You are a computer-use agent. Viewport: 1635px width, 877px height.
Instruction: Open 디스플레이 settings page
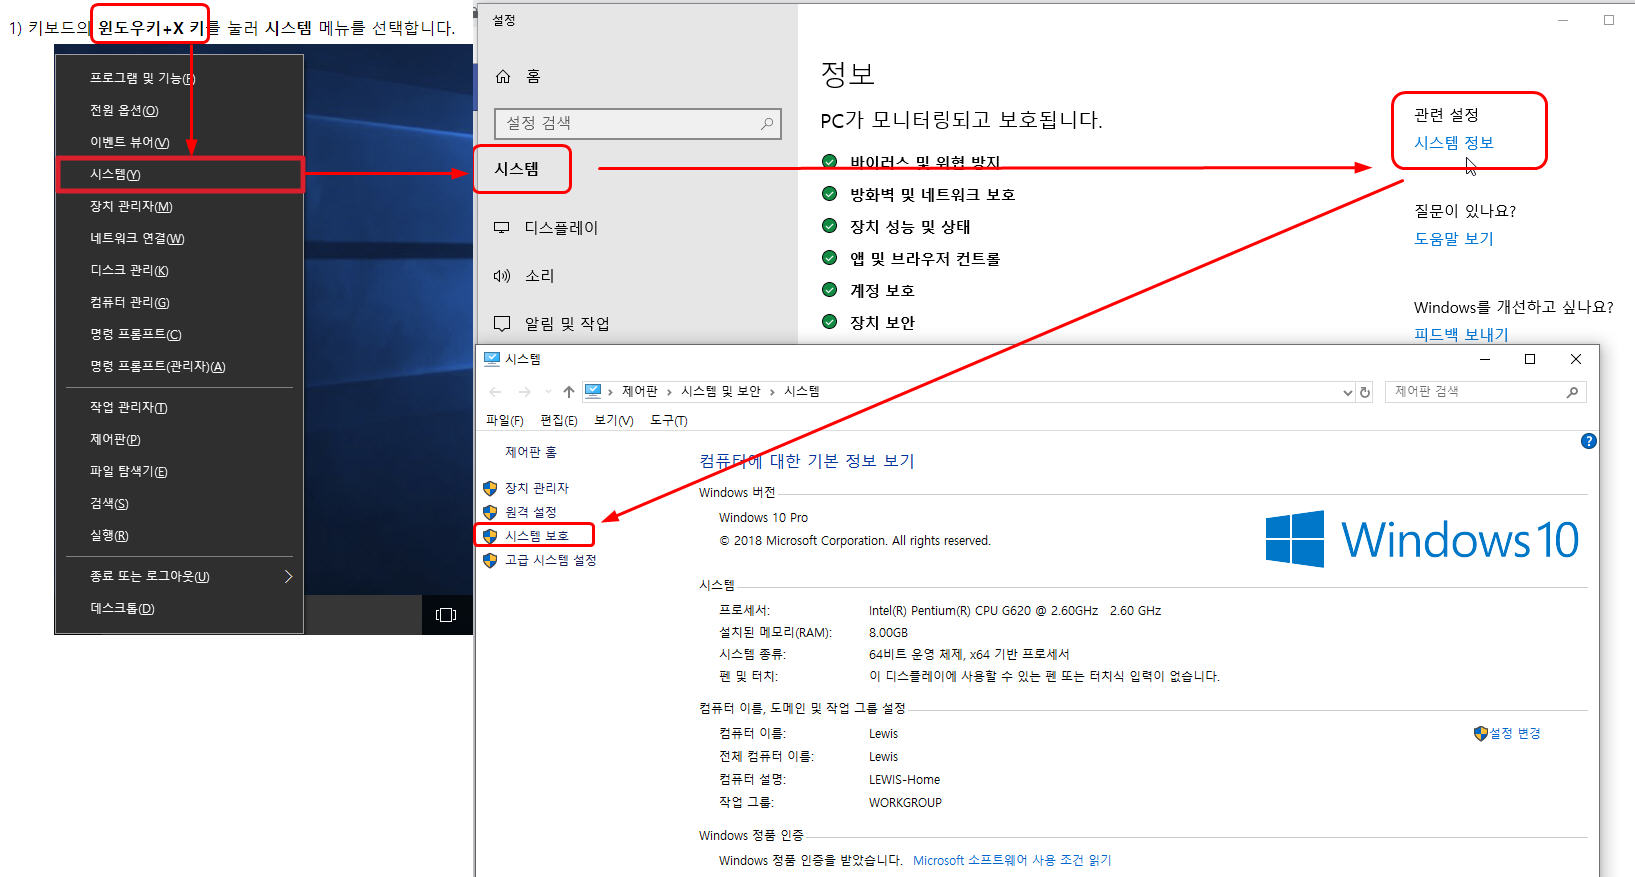point(561,227)
